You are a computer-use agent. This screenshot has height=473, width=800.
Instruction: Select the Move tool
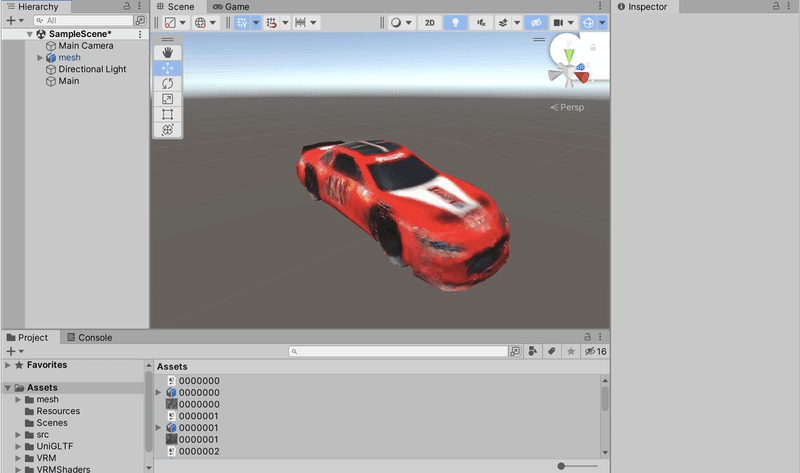pos(167,68)
